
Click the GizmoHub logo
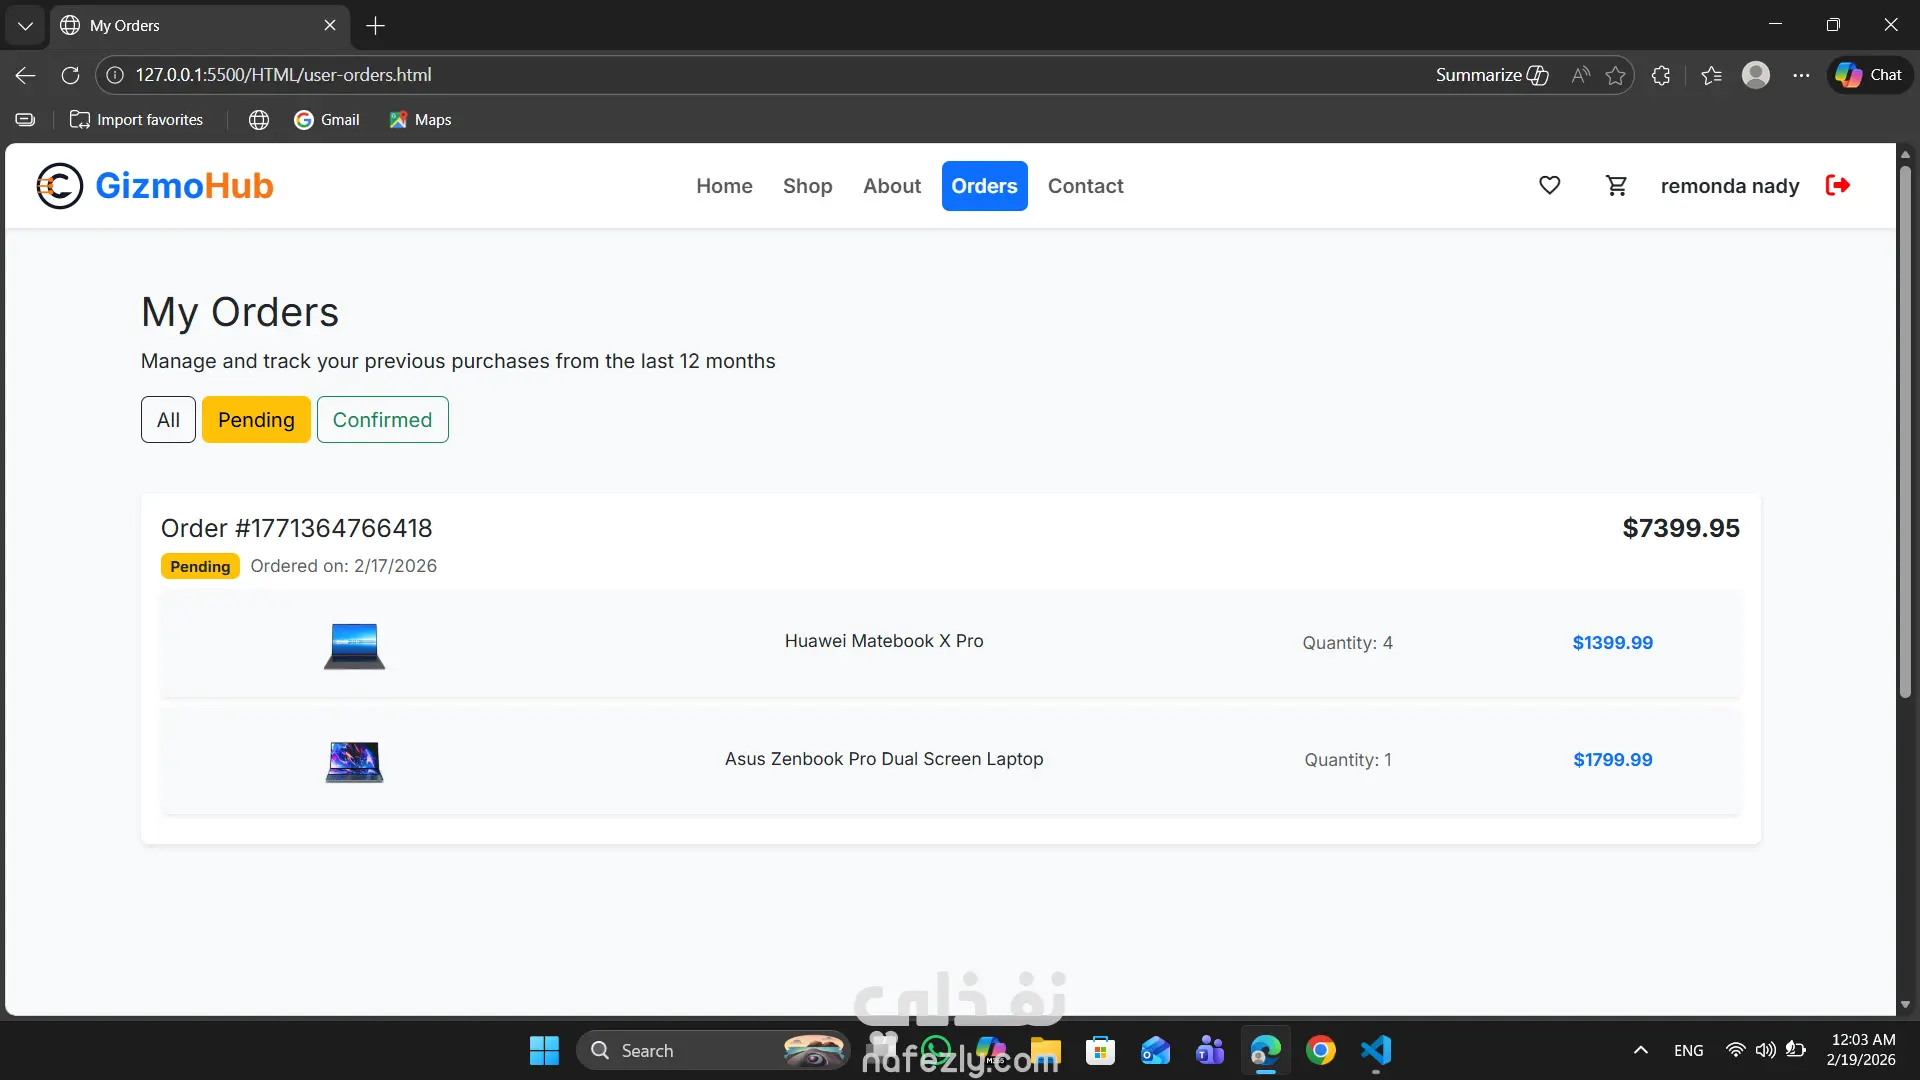(155, 186)
